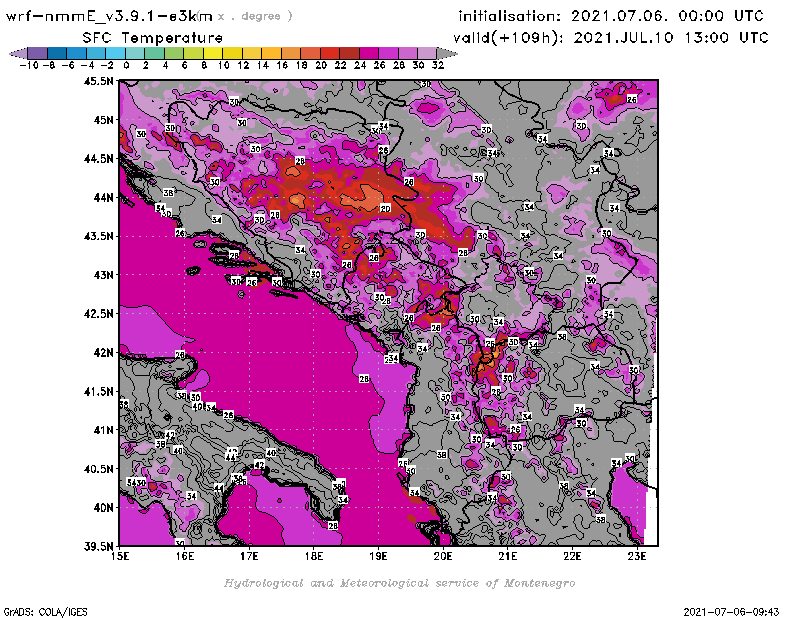Click the '42N' latitude axis label

[103, 353]
